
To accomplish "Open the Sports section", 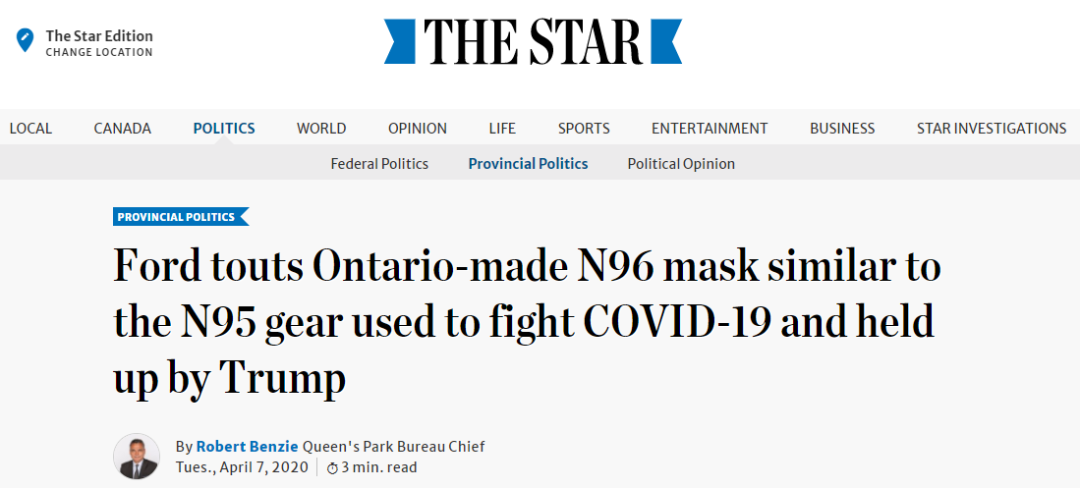I will (x=584, y=128).
